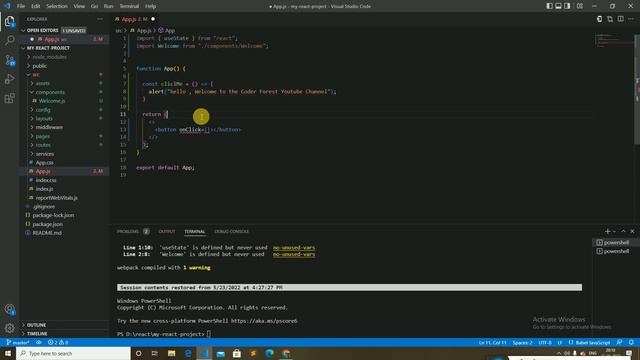Open the Edit menu
This screenshot has width=640, height=360.
coord(36,6)
